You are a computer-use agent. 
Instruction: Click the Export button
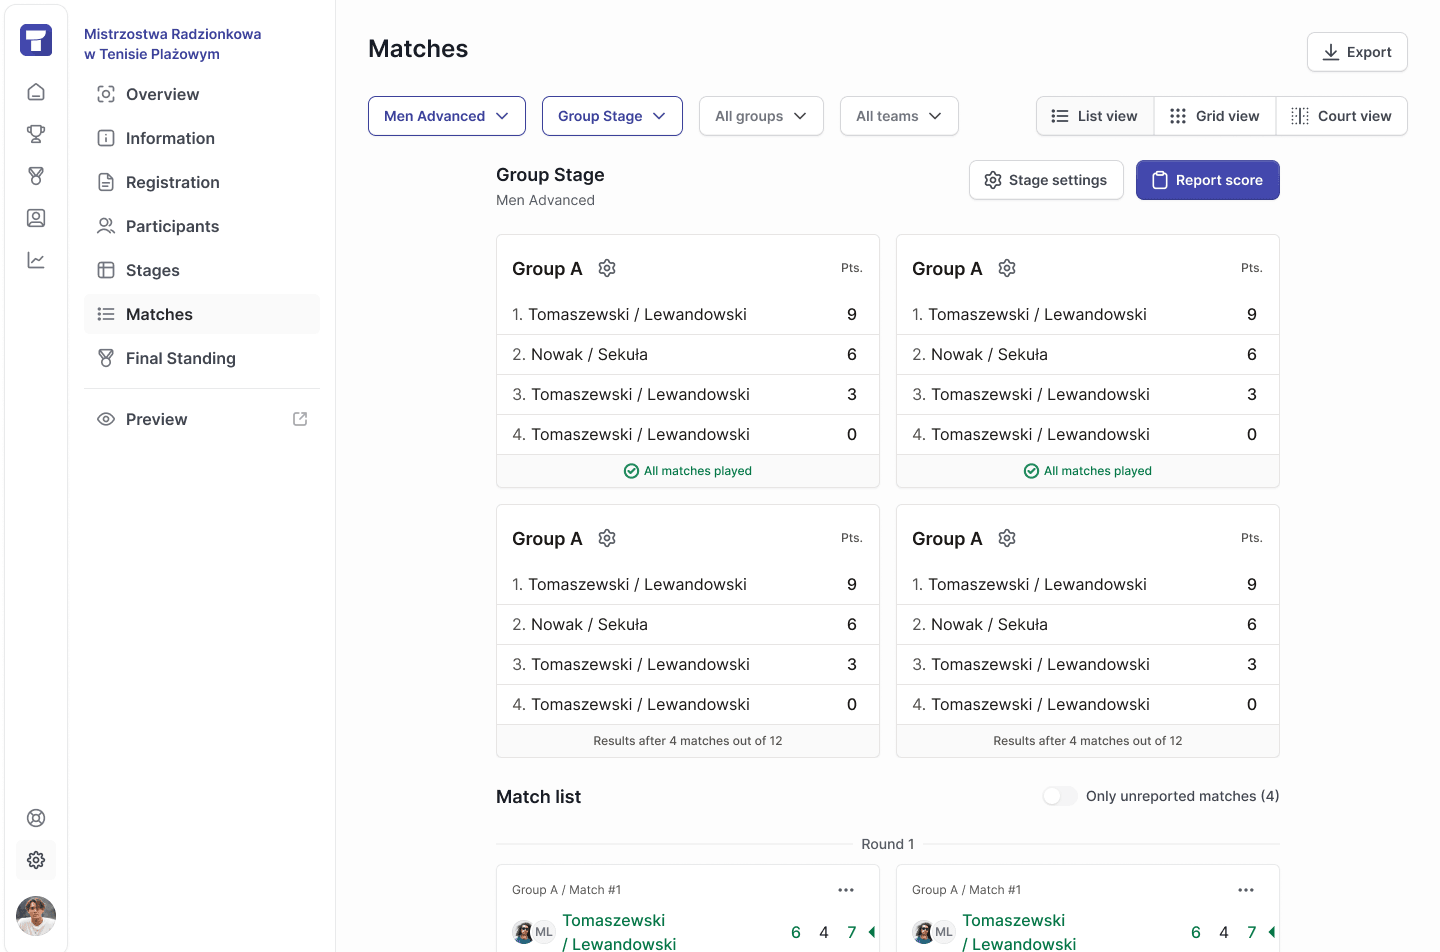click(1357, 52)
